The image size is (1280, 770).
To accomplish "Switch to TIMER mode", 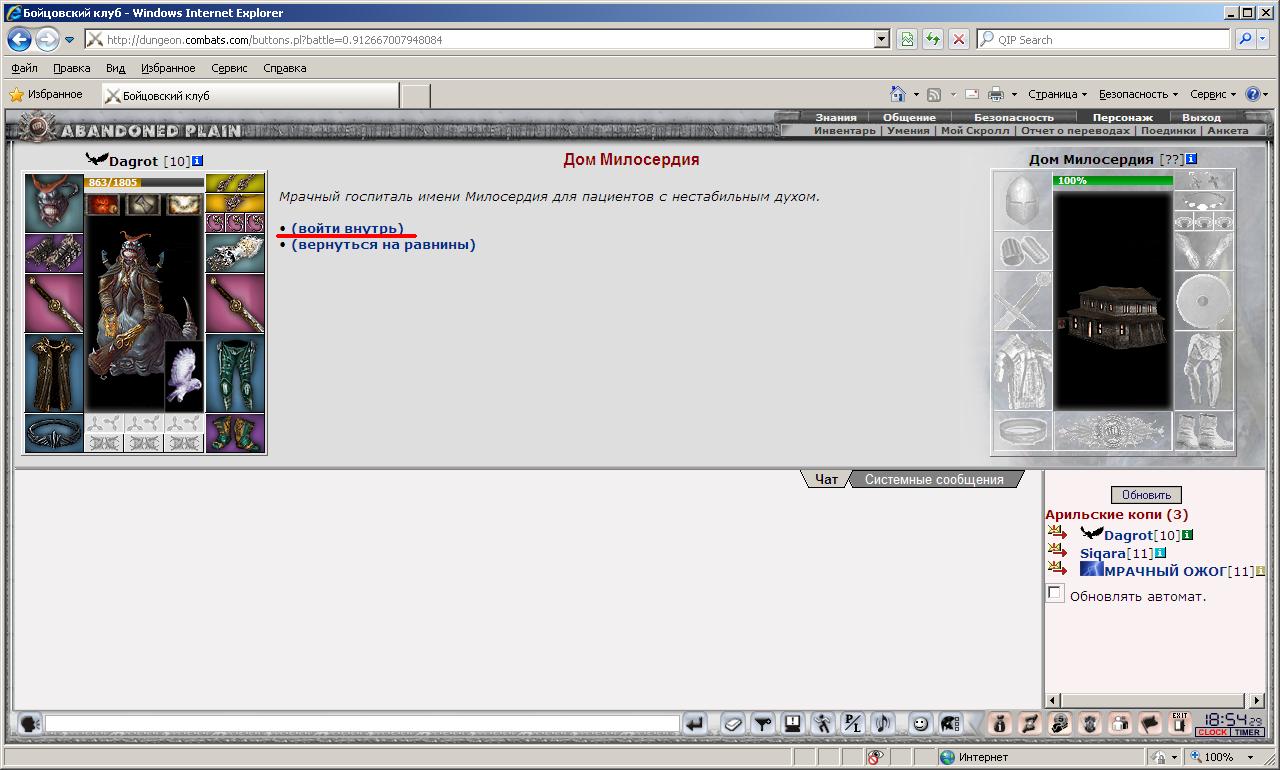I will [x=1247, y=733].
